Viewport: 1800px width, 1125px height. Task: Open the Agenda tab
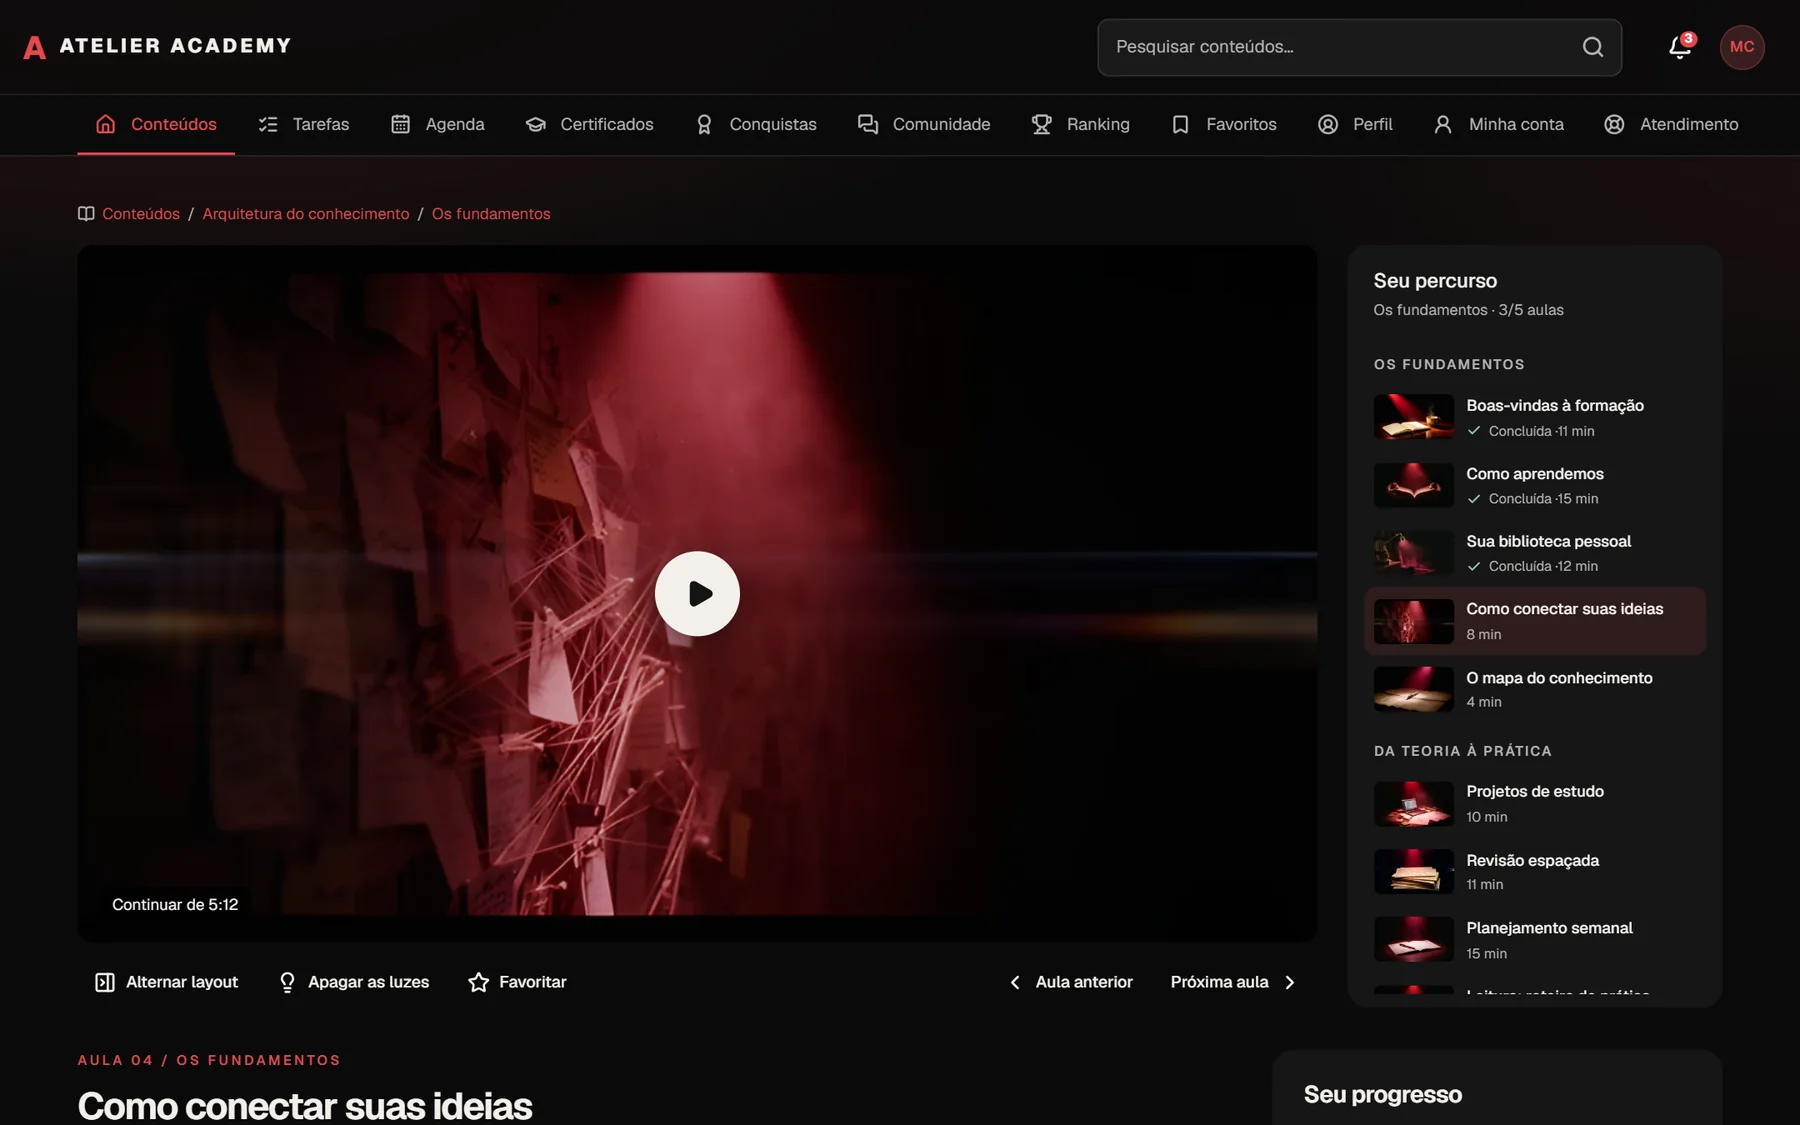pos(438,124)
